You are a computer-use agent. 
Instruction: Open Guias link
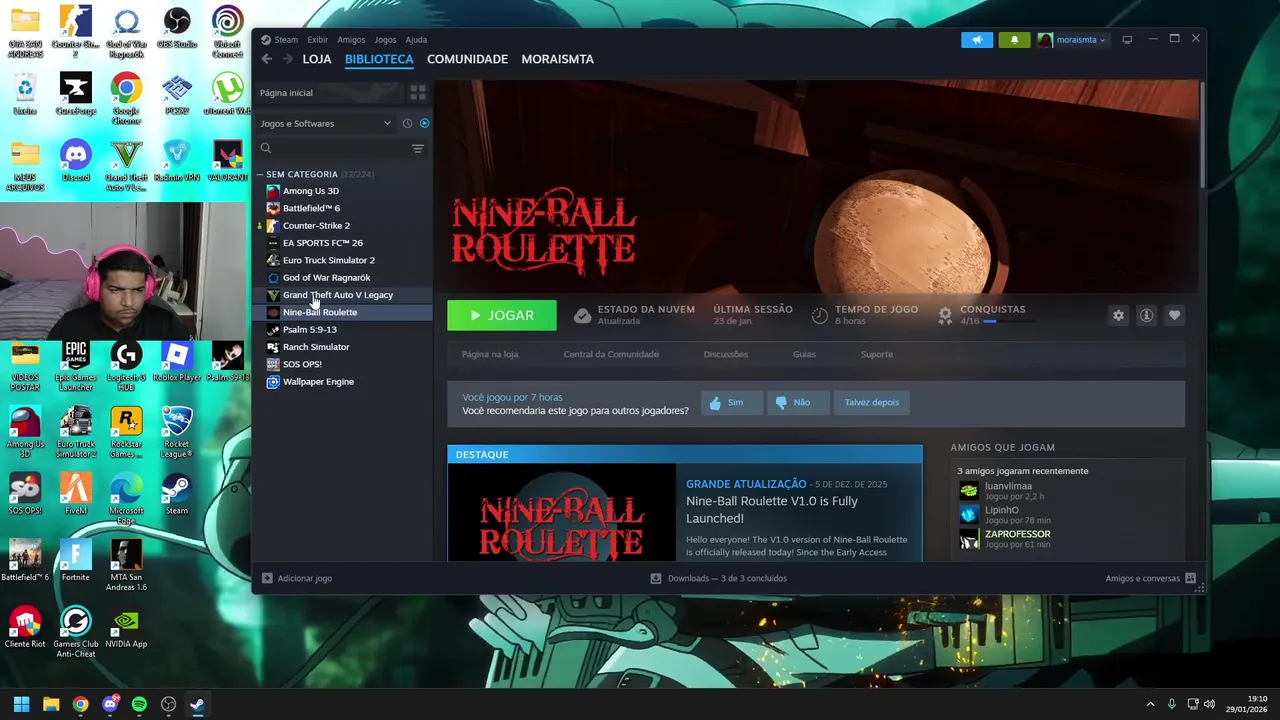804,354
